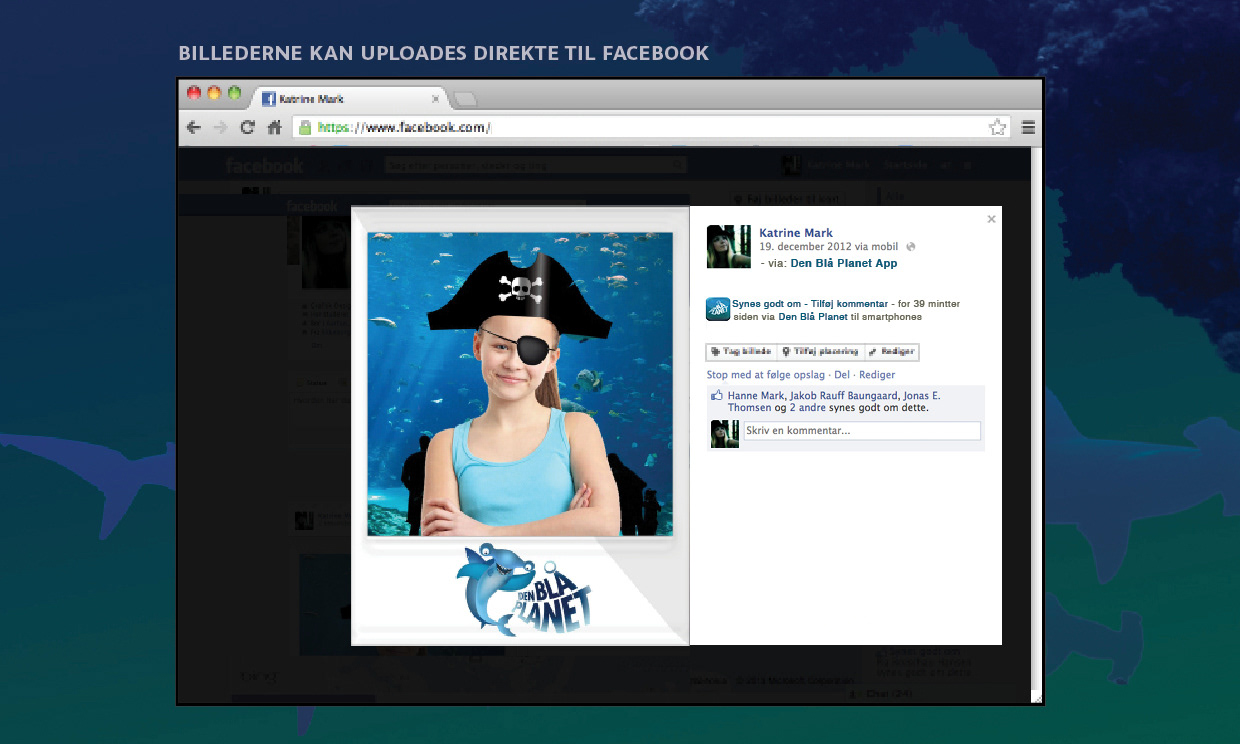Click Katrine Mark's profile picture in post
The image size is (1240, 744).
click(729, 247)
